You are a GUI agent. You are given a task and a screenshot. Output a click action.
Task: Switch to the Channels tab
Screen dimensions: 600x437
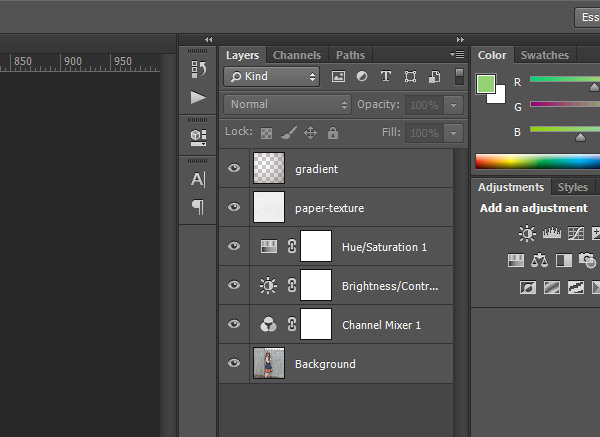click(x=297, y=55)
